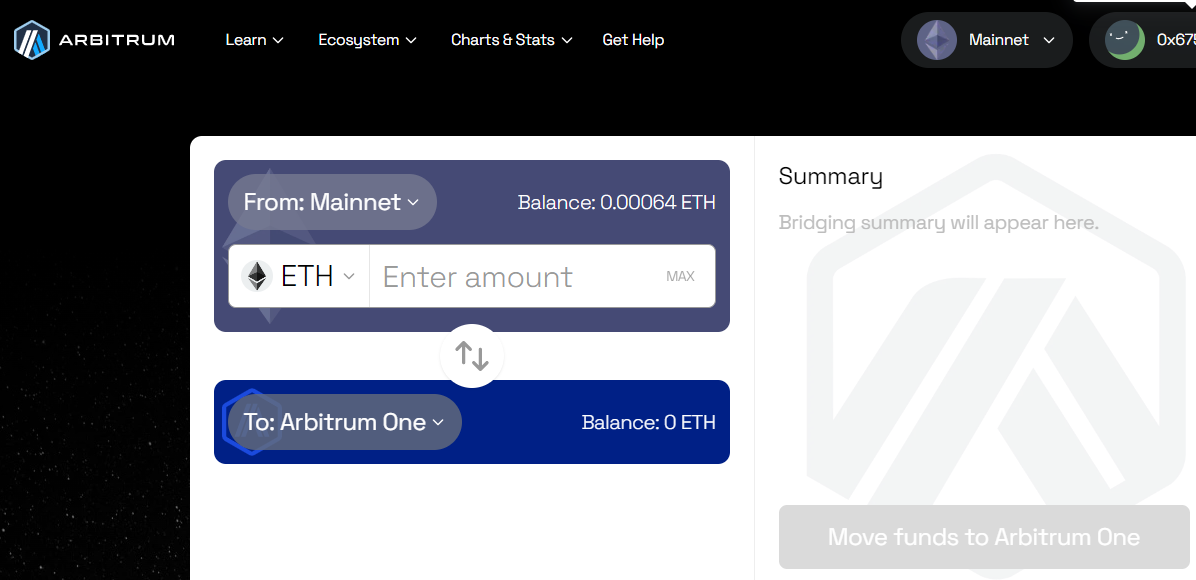Click 'Bridging summary will appear here.' text
Viewport: 1196px width, 580px height.
point(939,223)
